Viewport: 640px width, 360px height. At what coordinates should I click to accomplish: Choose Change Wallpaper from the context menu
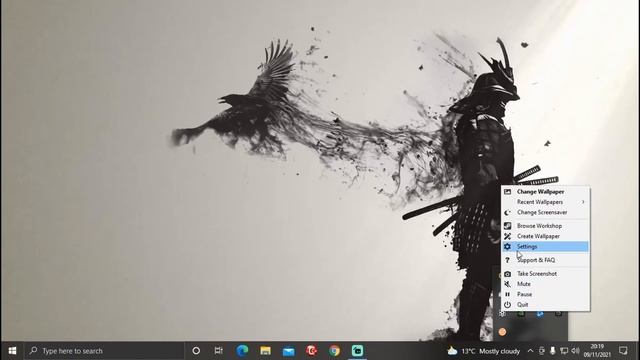tap(545, 191)
